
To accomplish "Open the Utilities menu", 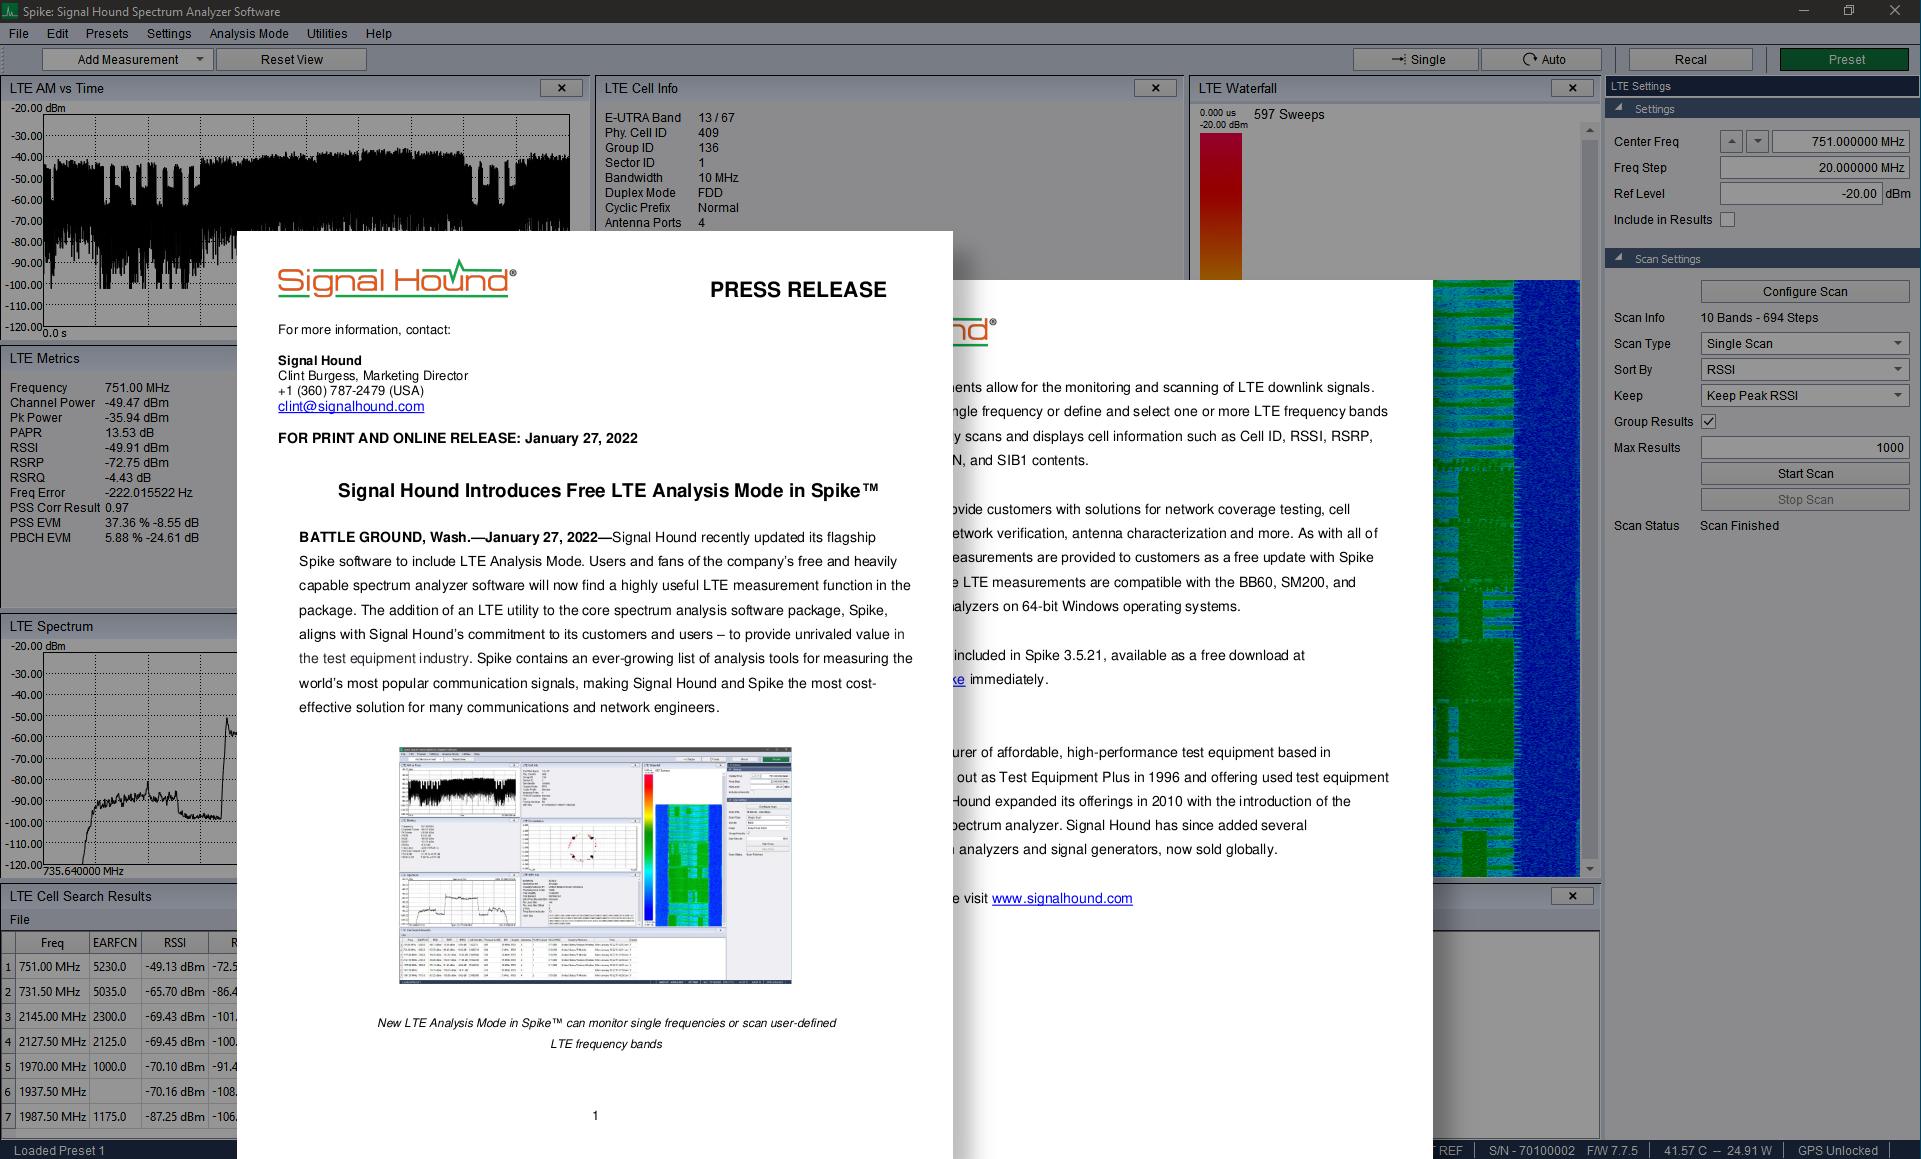I will pyautogui.click(x=327, y=34).
